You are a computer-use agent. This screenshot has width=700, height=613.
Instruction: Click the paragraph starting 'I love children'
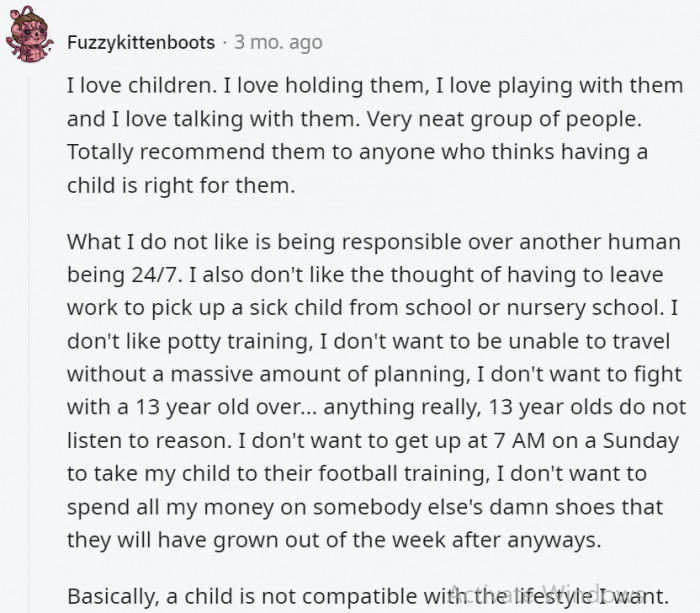[x=375, y=135]
